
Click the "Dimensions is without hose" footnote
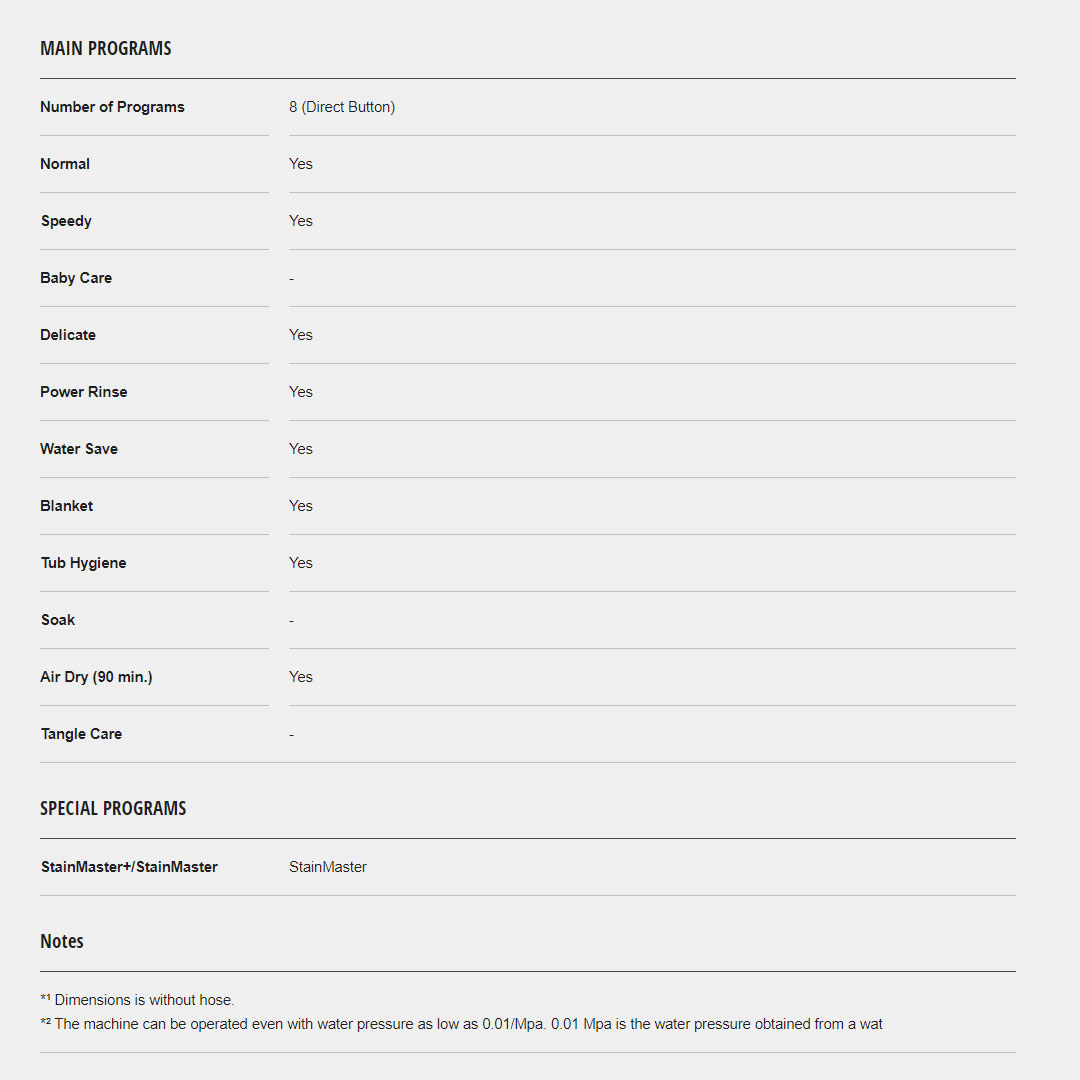[x=143, y=1000]
